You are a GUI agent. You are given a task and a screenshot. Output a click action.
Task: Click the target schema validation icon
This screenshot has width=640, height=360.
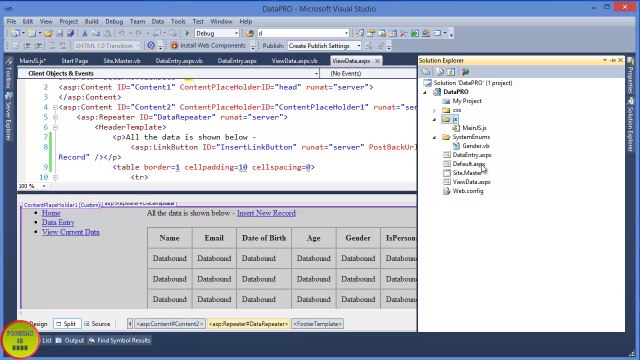tap(151, 46)
